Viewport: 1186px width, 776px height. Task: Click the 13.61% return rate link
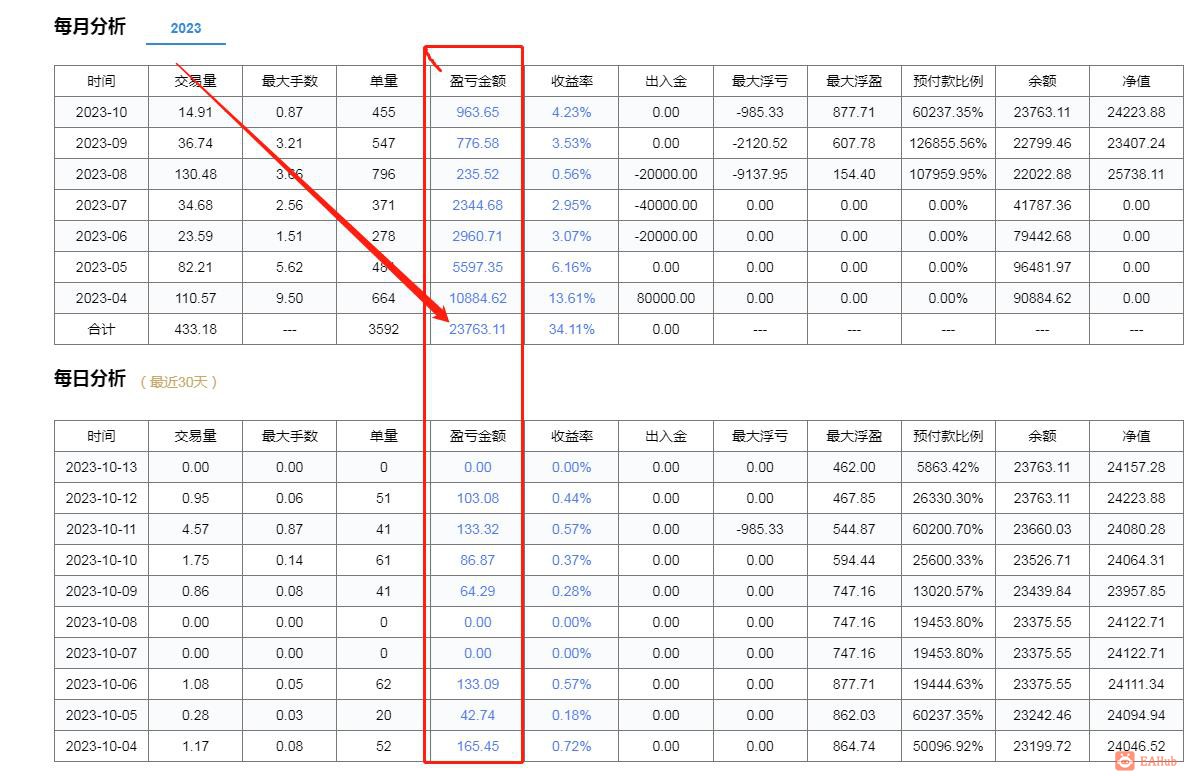point(571,298)
